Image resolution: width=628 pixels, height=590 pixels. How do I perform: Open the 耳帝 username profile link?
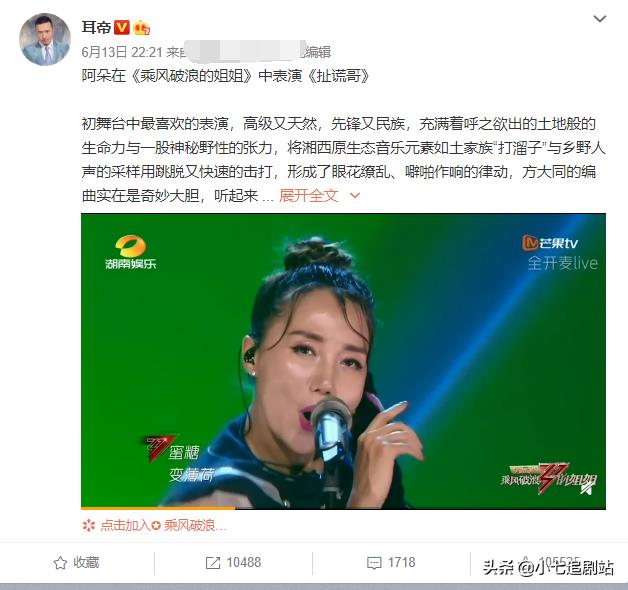tap(96, 28)
